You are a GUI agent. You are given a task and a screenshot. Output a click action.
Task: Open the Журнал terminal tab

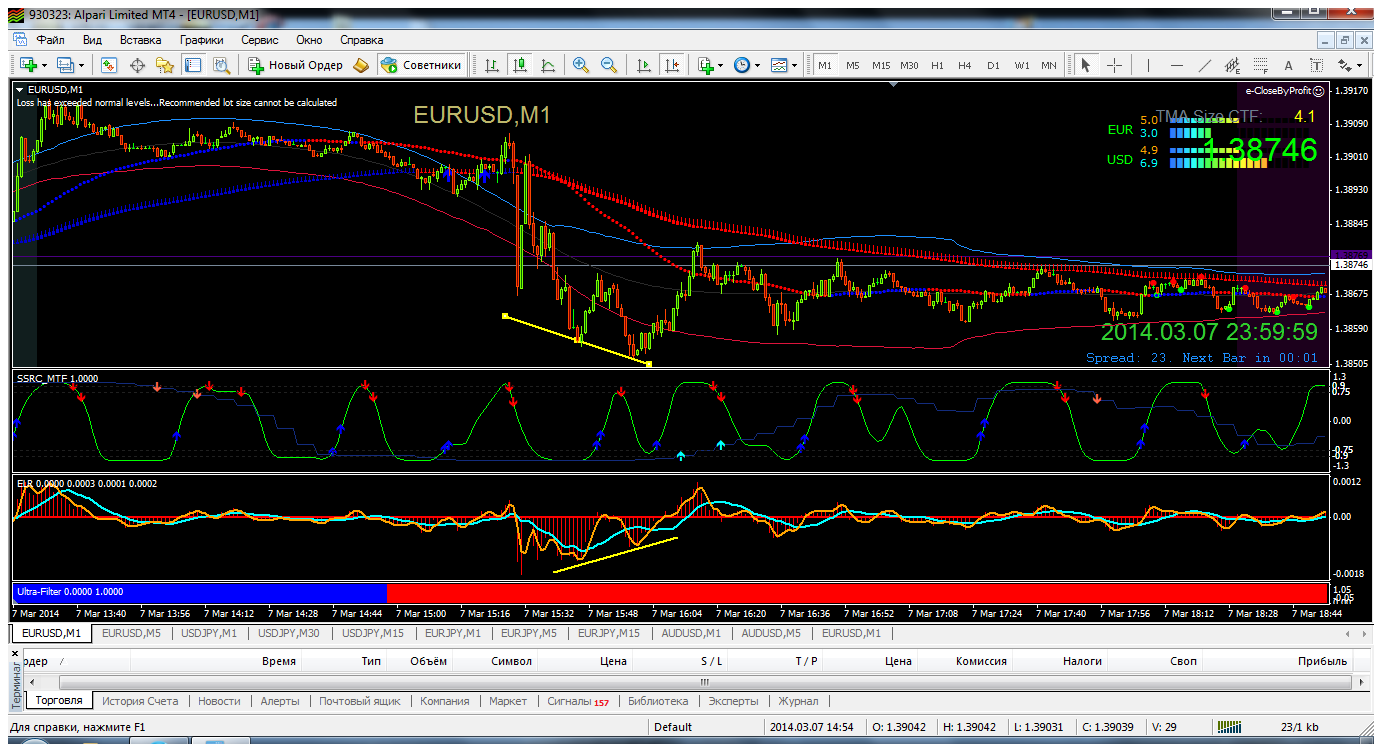(799, 701)
